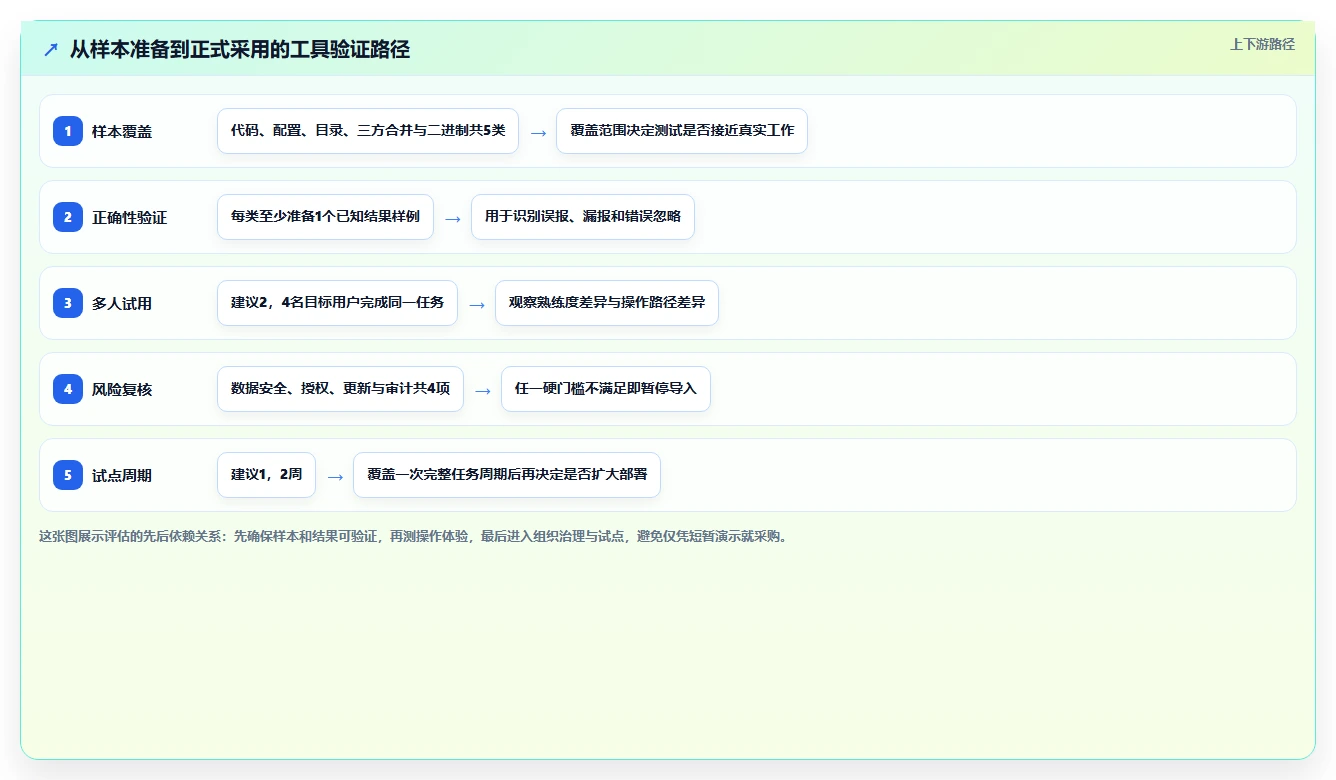Click chip 用于识别误报、漏报和错误忽略
This screenshot has width=1336, height=780.
point(583,217)
